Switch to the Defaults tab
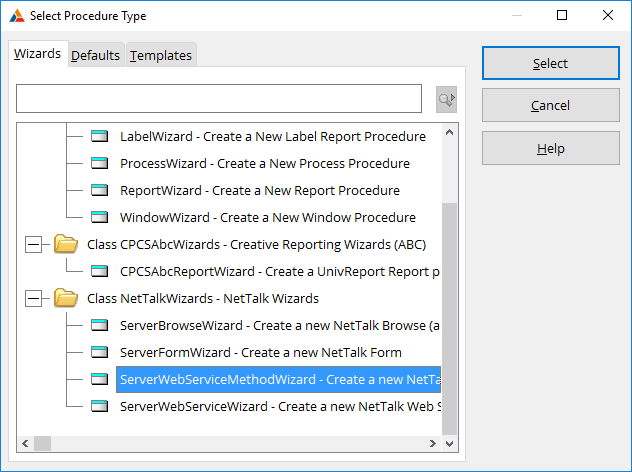This screenshot has height=472, width=632. (x=95, y=56)
